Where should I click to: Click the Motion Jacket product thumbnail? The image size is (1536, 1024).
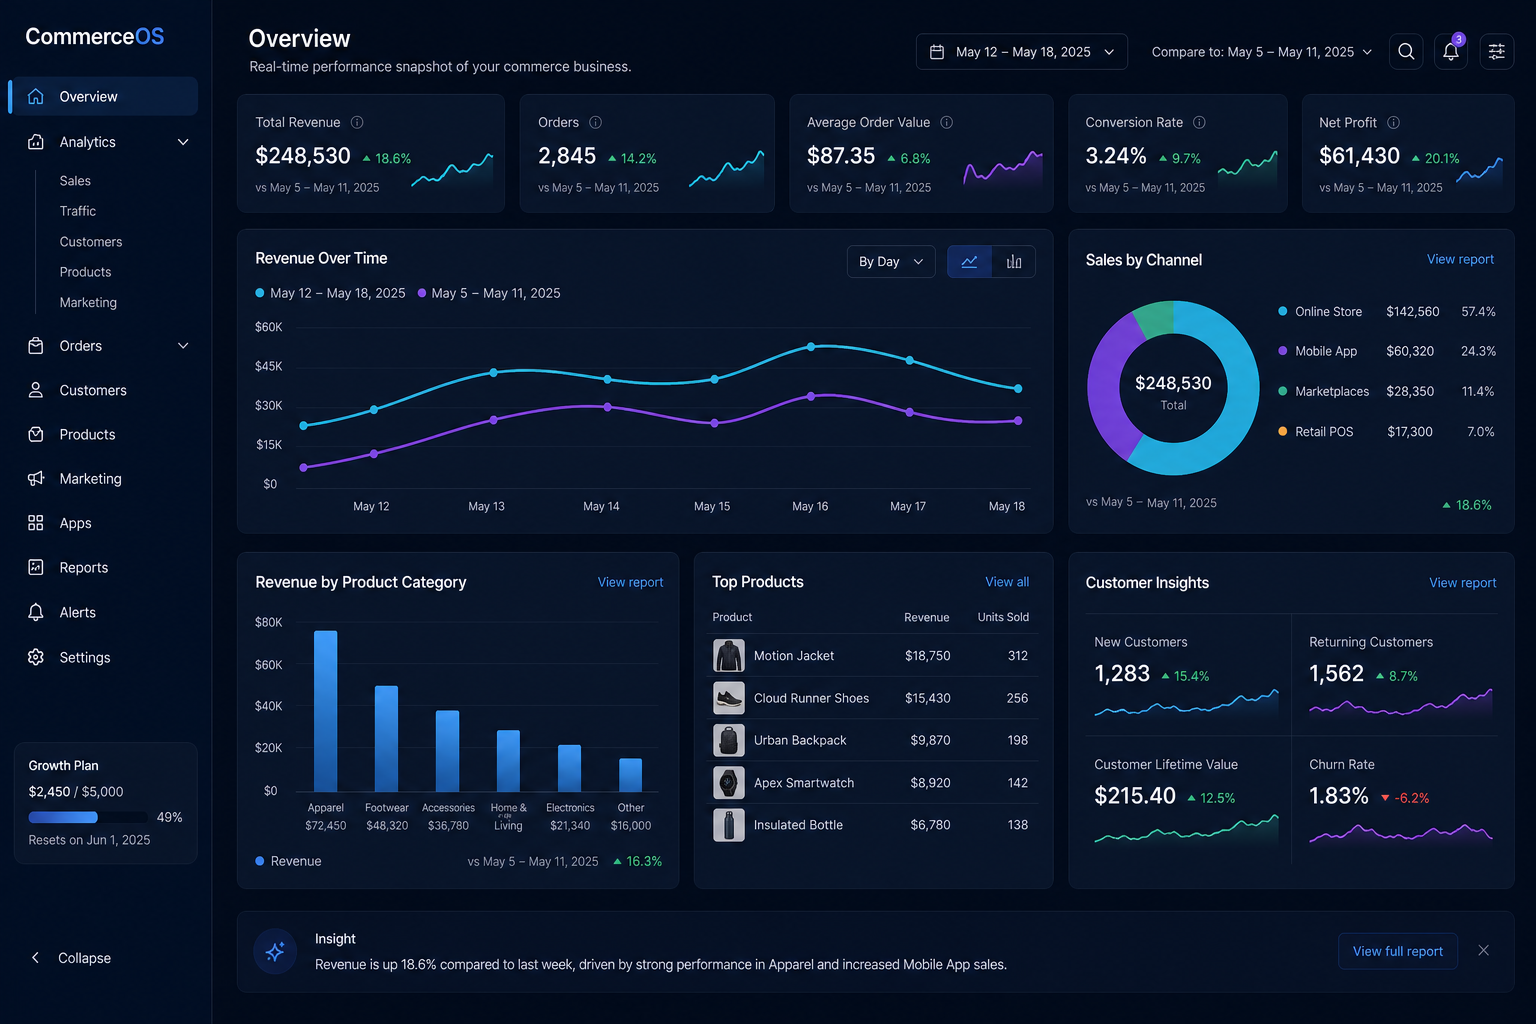[x=729, y=656]
